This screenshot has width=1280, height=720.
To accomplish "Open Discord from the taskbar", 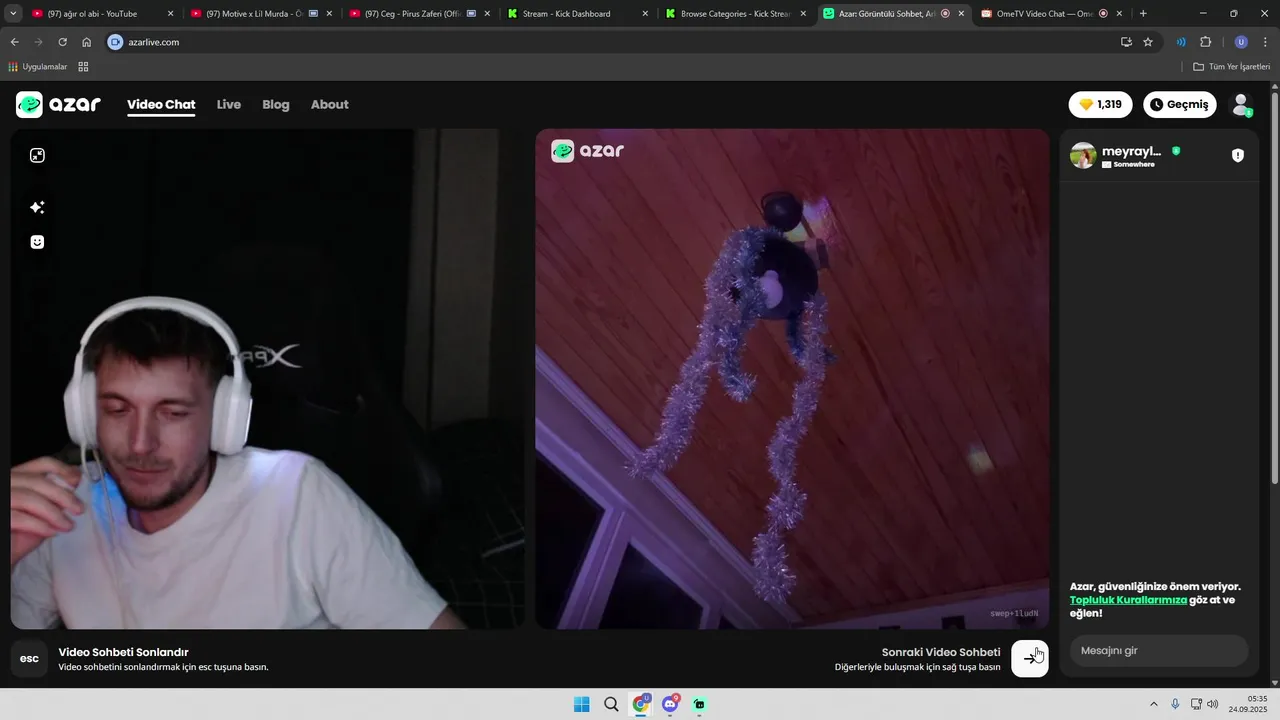I will coord(670,704).
